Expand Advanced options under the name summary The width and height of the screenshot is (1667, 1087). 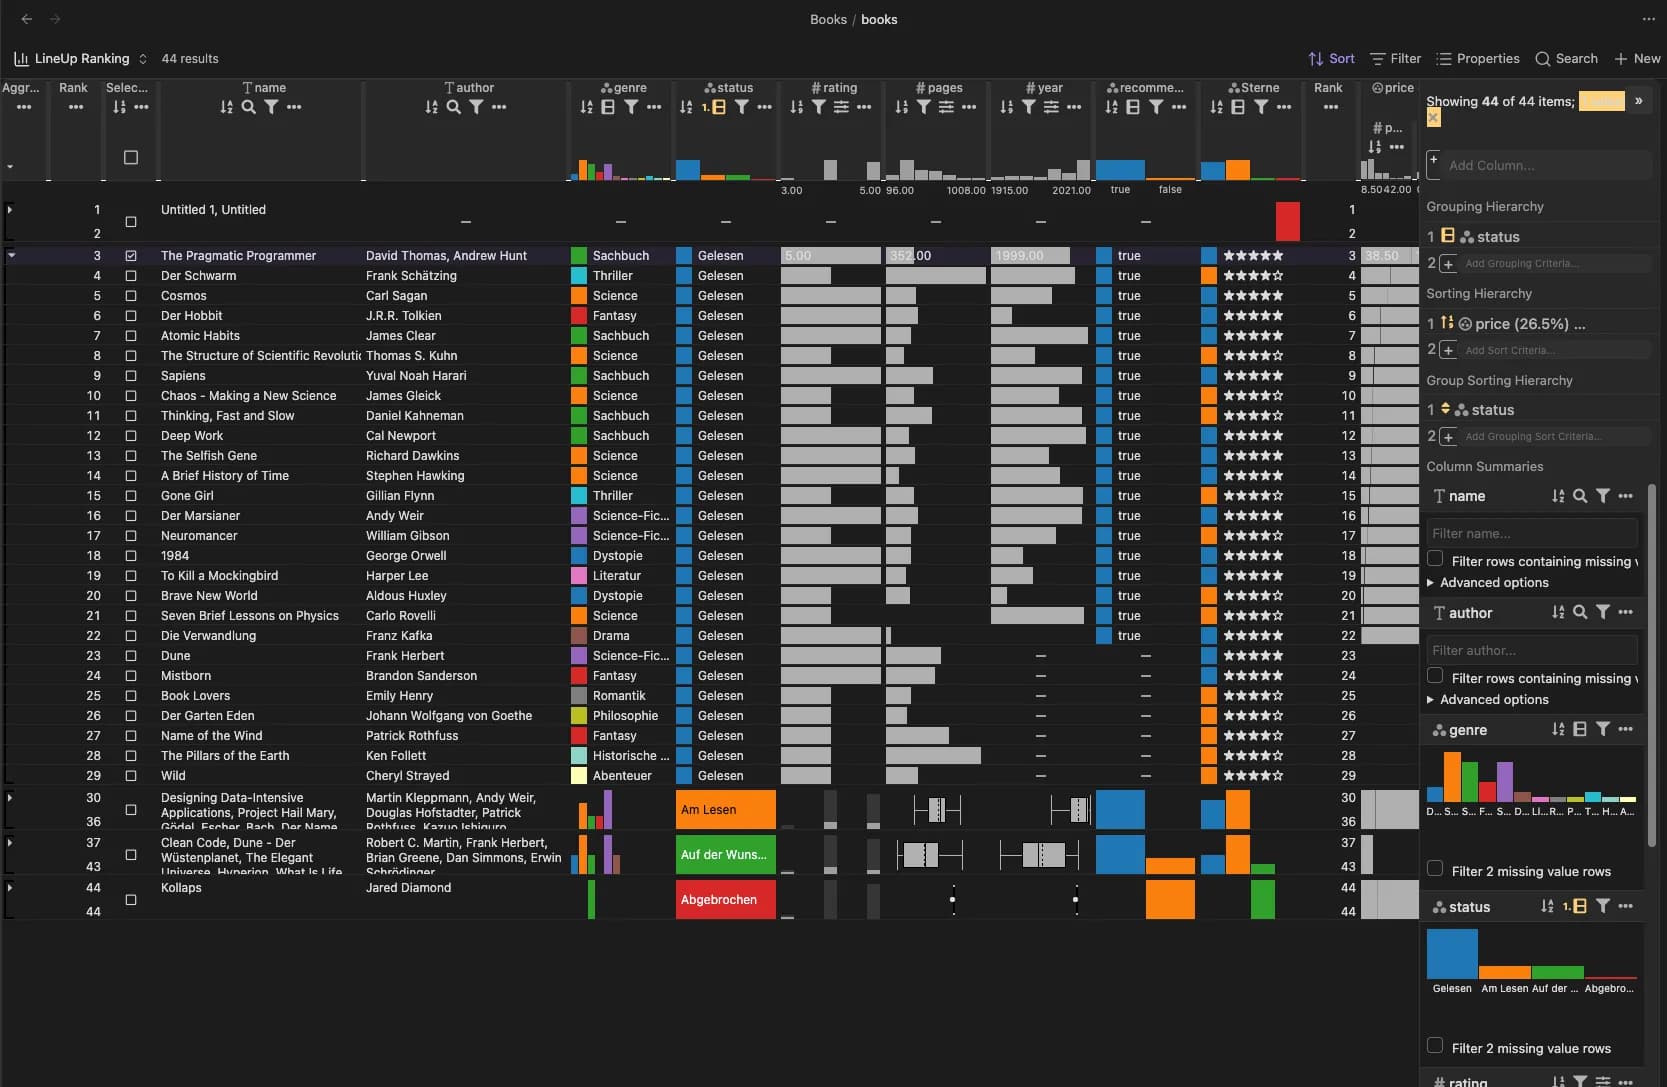1488,583
